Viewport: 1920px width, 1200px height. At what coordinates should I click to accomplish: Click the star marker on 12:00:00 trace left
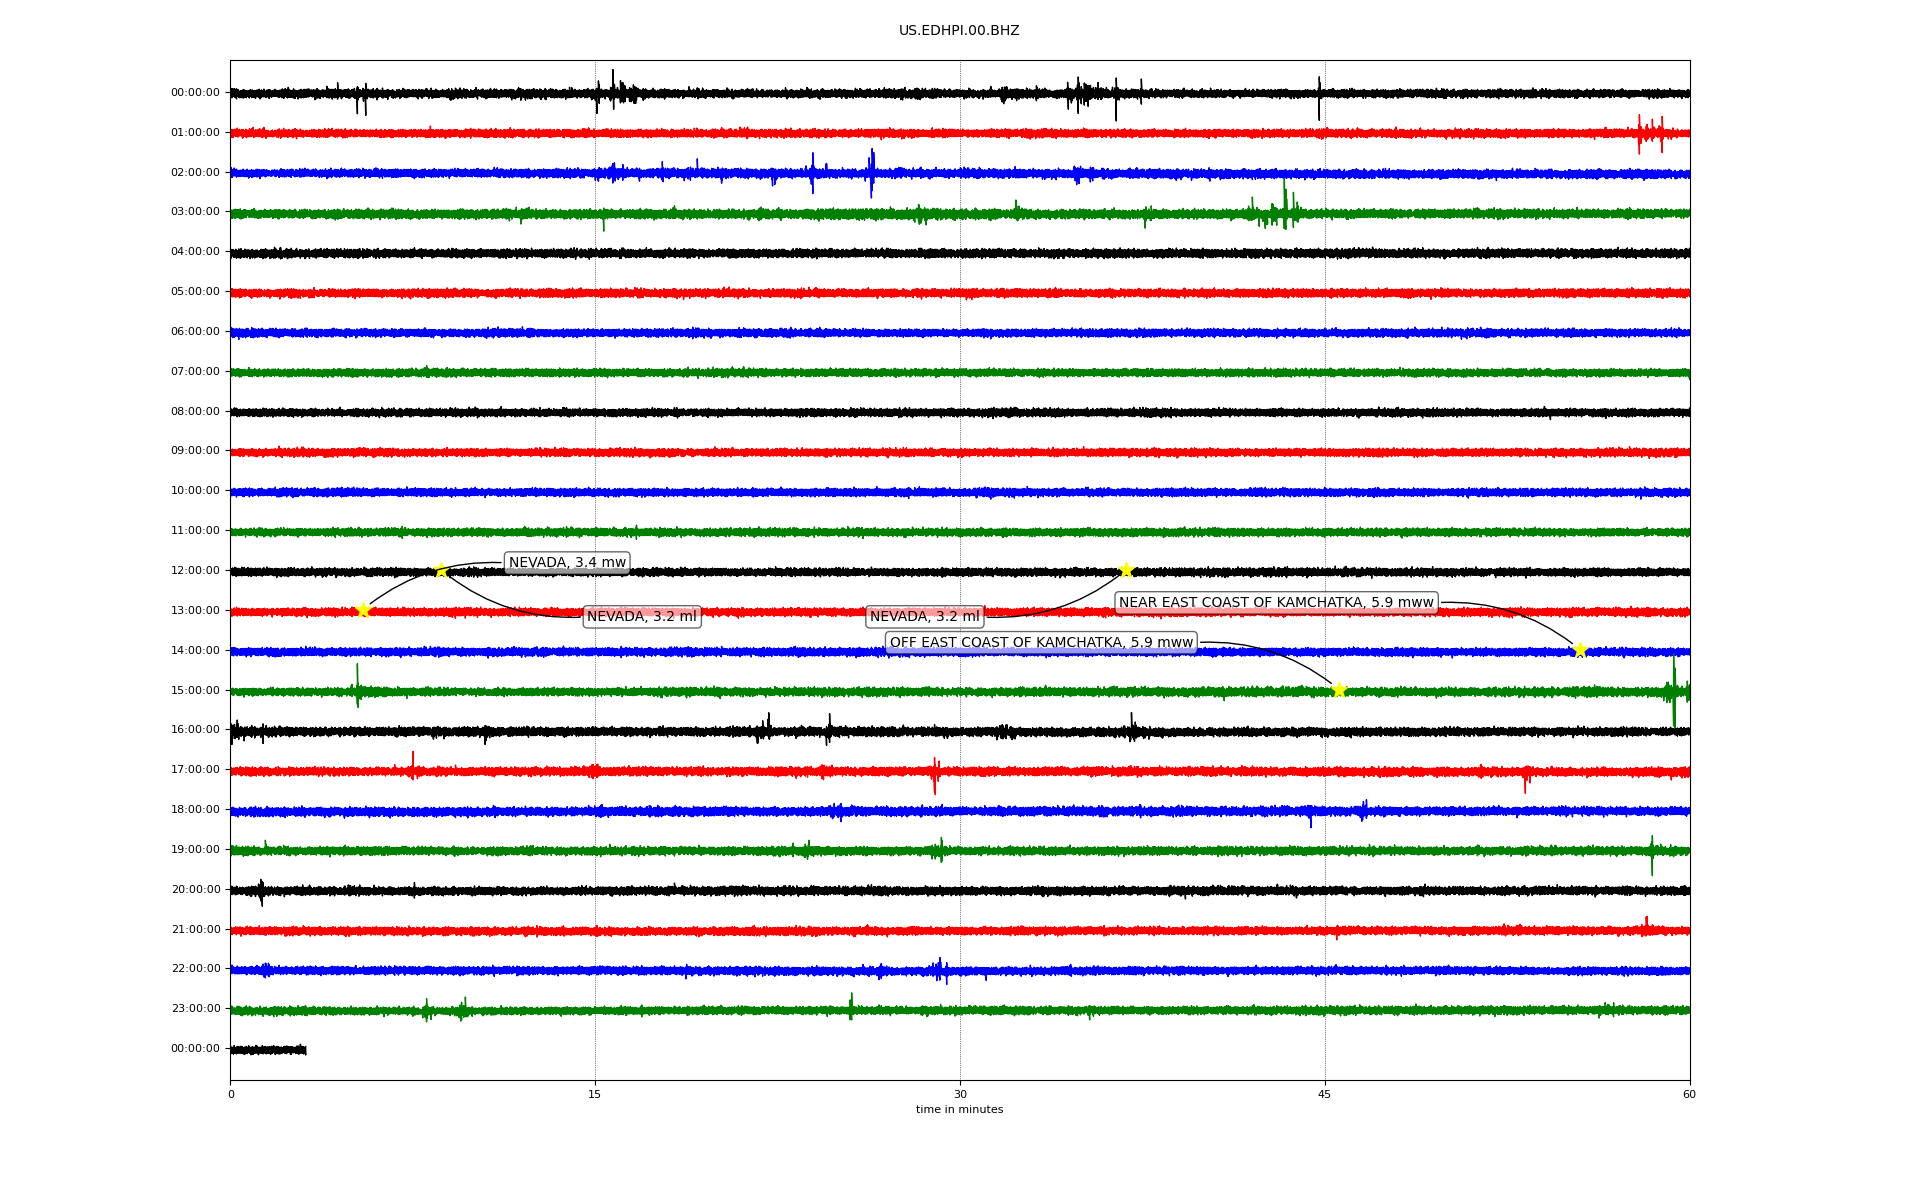click(441, 571)
